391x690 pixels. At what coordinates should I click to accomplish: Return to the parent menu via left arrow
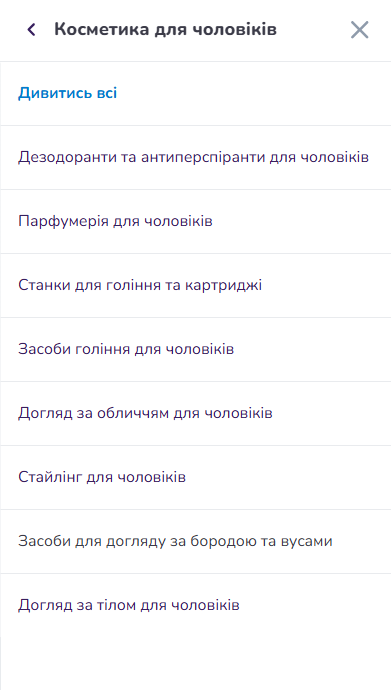(x=31, y=30)
